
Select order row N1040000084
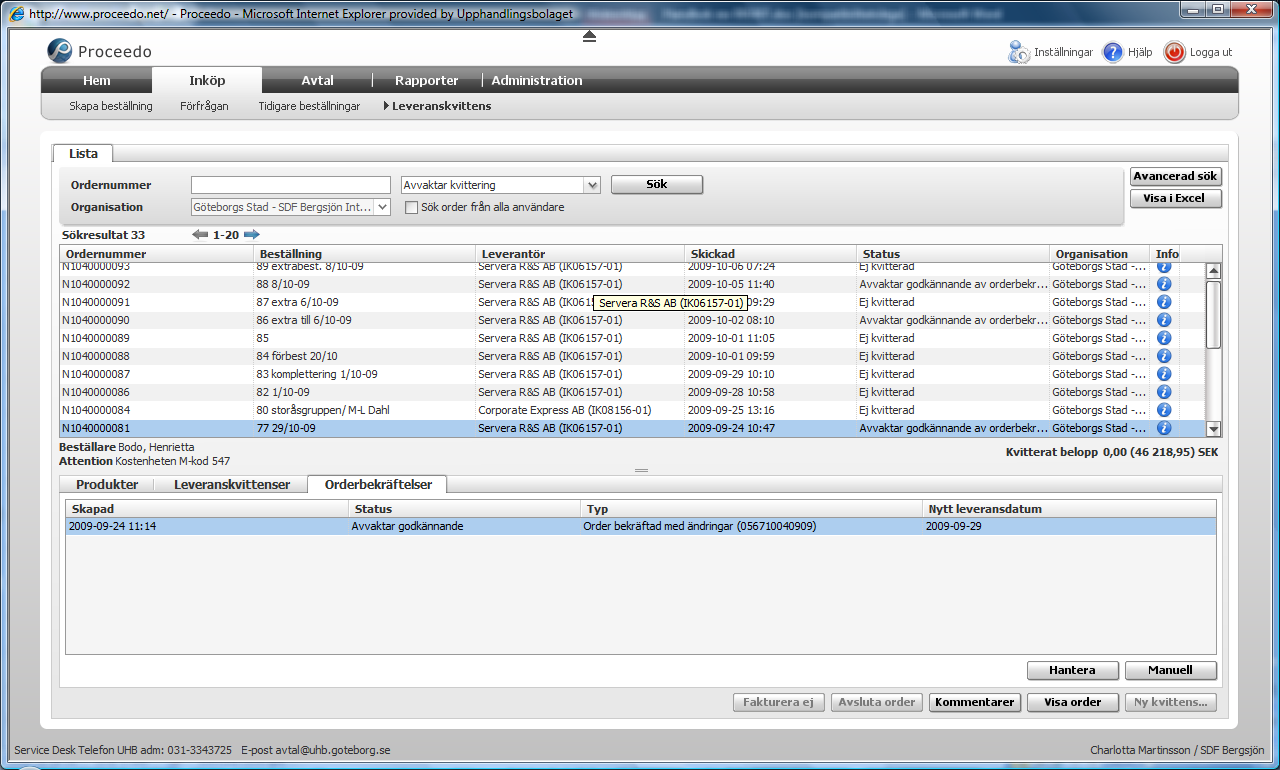[x=632, y=410]
